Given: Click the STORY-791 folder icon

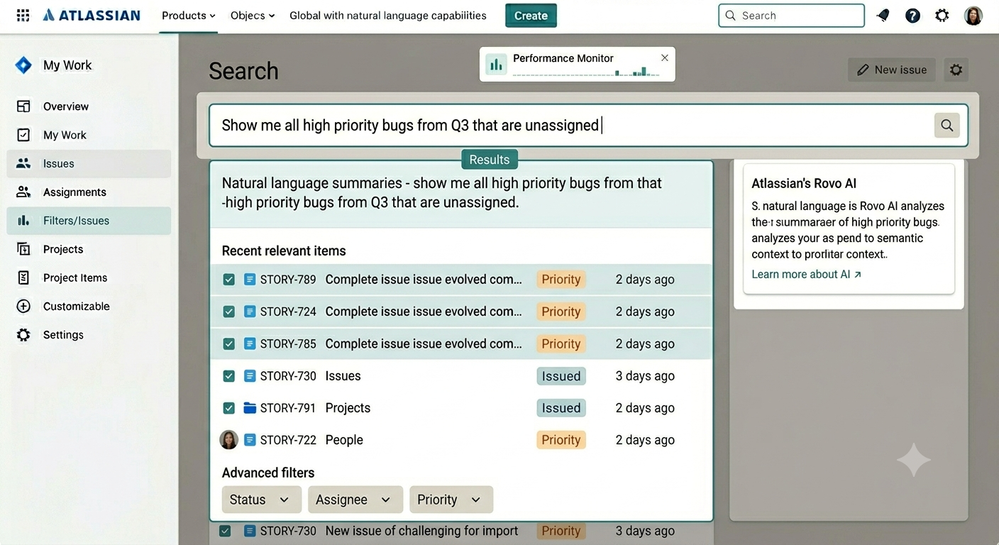Looking at the screenshot, I should tap(250, 408).
